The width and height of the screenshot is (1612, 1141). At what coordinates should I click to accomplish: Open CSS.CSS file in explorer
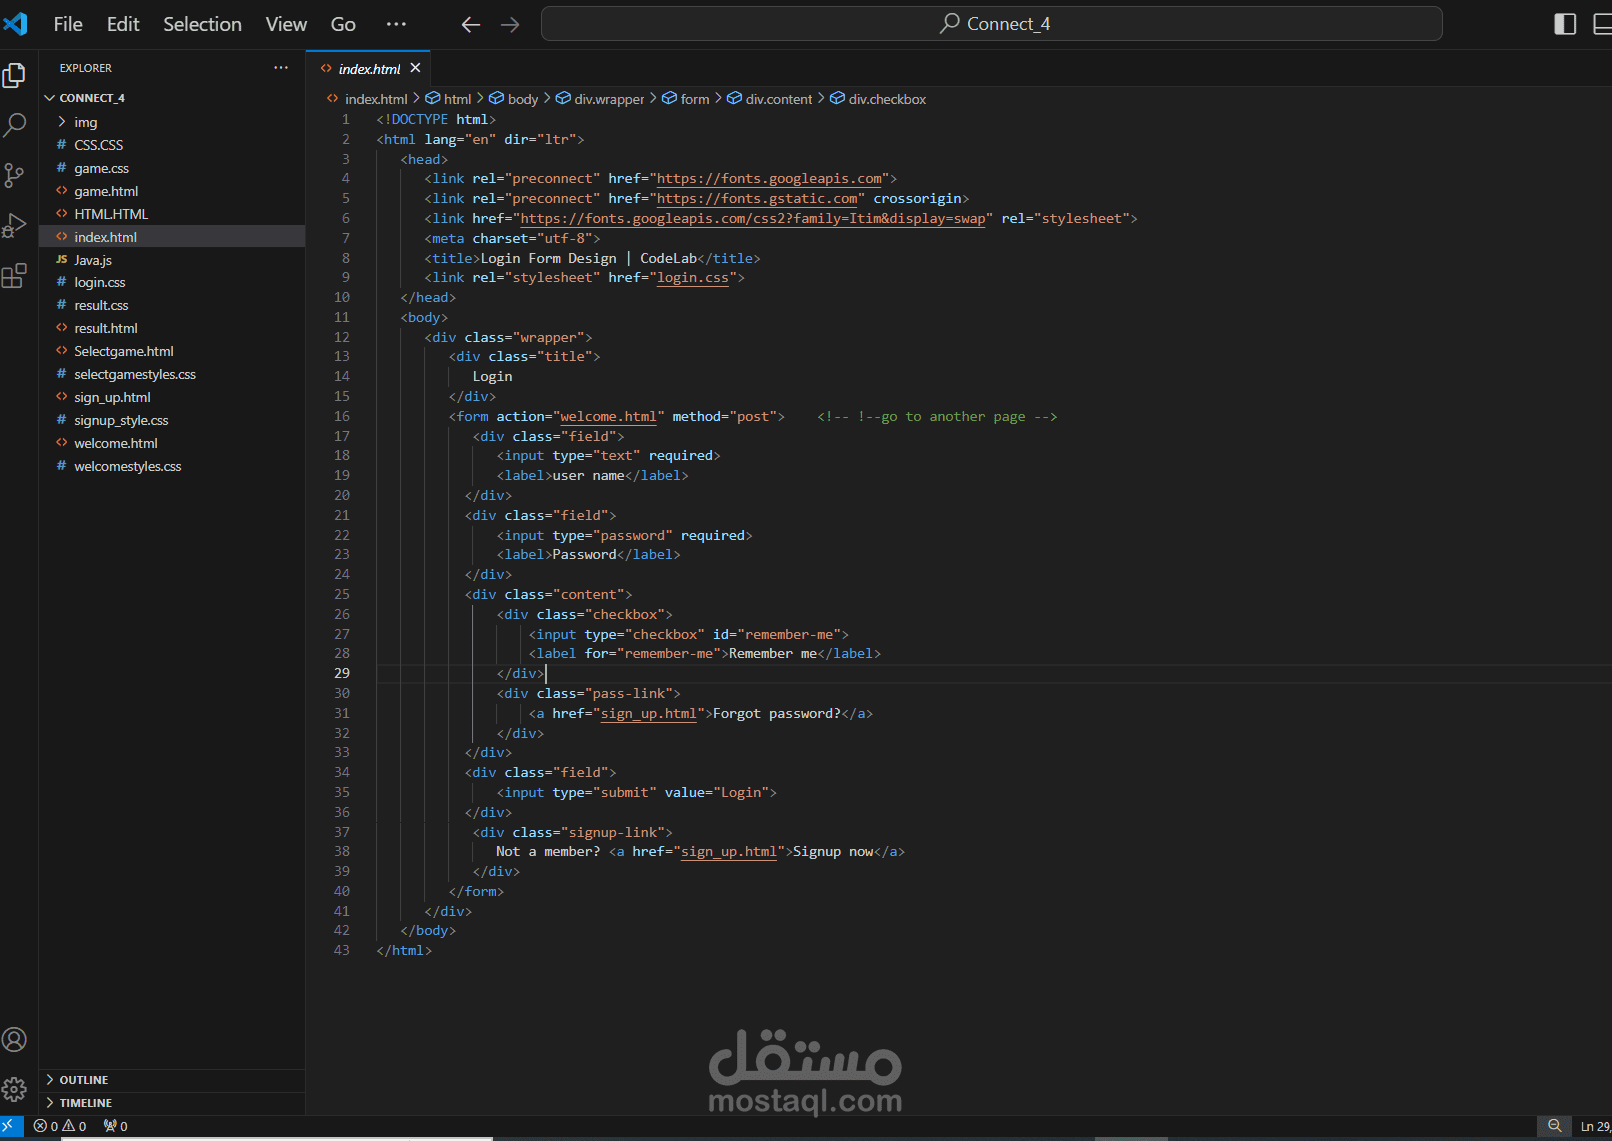[172, 145]
